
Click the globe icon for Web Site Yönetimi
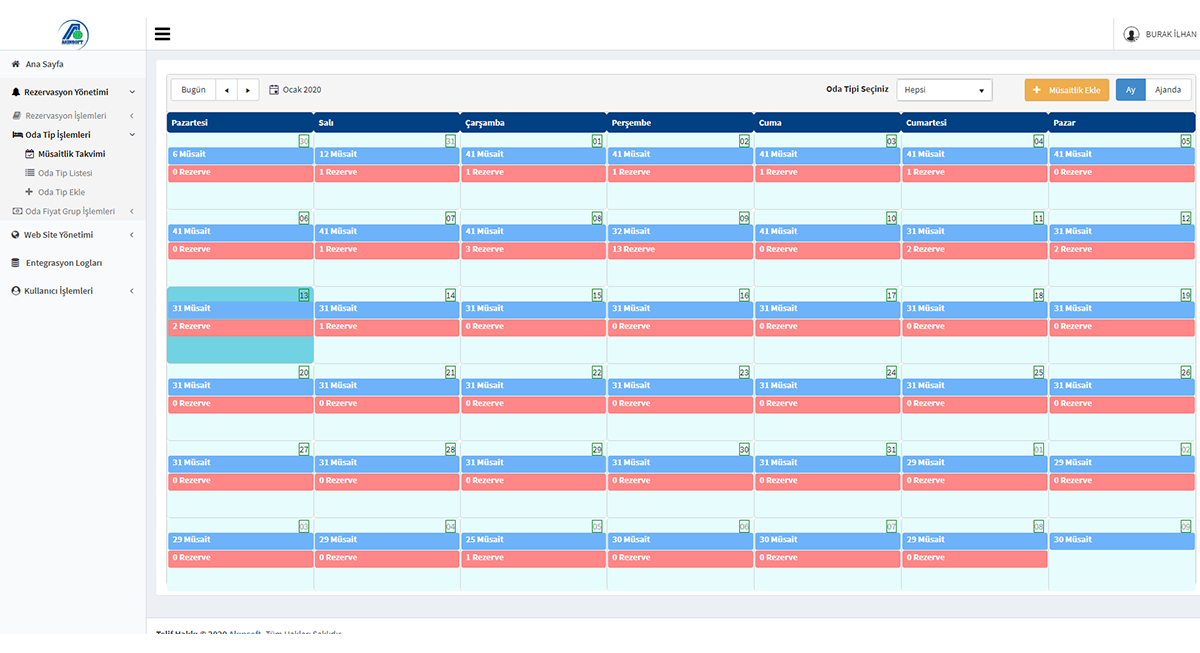pyautogui.click(x=16, y=235)
